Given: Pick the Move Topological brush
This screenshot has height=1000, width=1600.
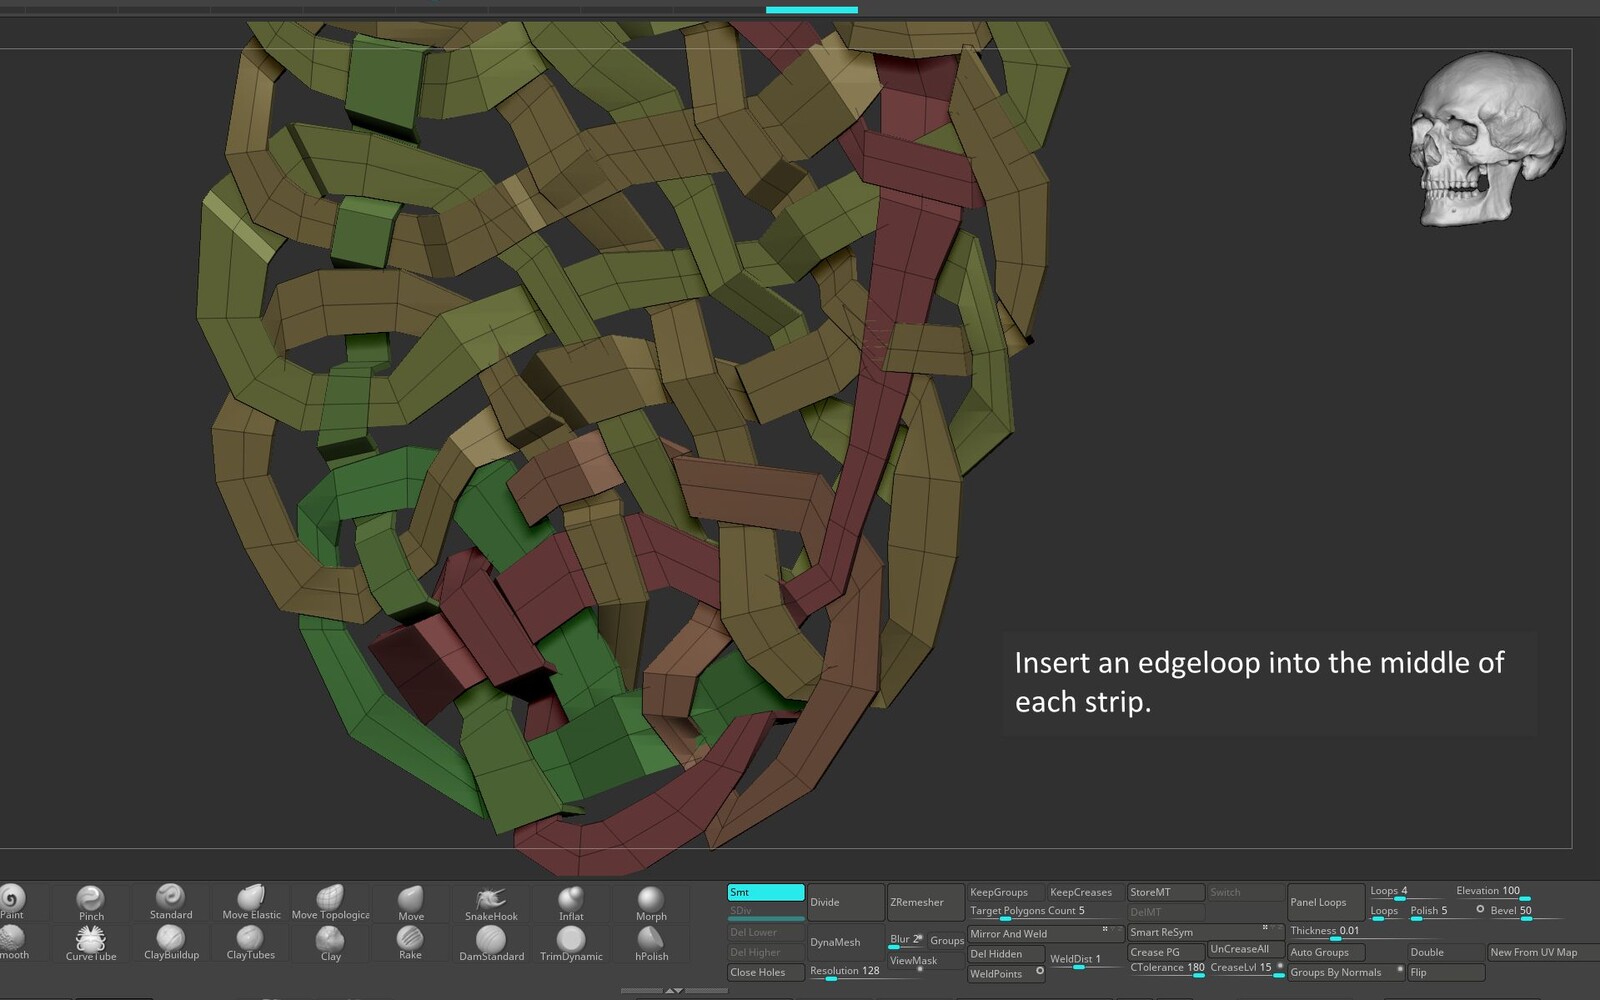Looking at the screenshot, I should coord(330,902).
